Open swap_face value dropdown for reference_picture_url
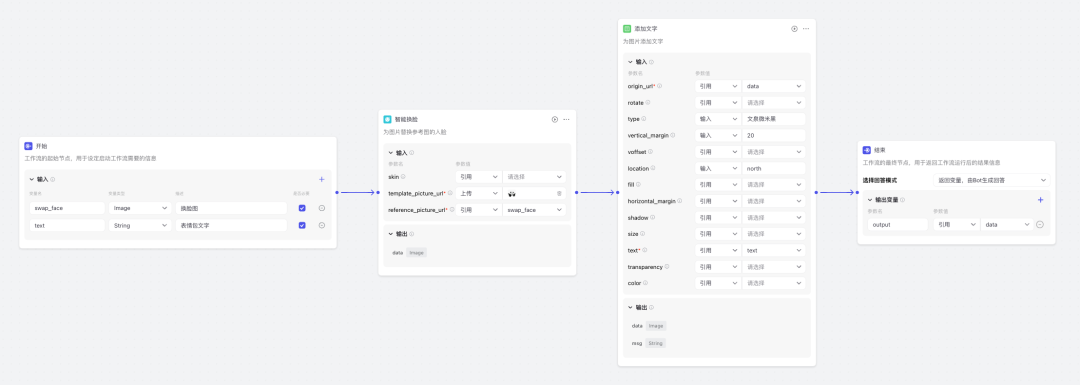This screenshot has width=1080, height=385. coord(534,210)
